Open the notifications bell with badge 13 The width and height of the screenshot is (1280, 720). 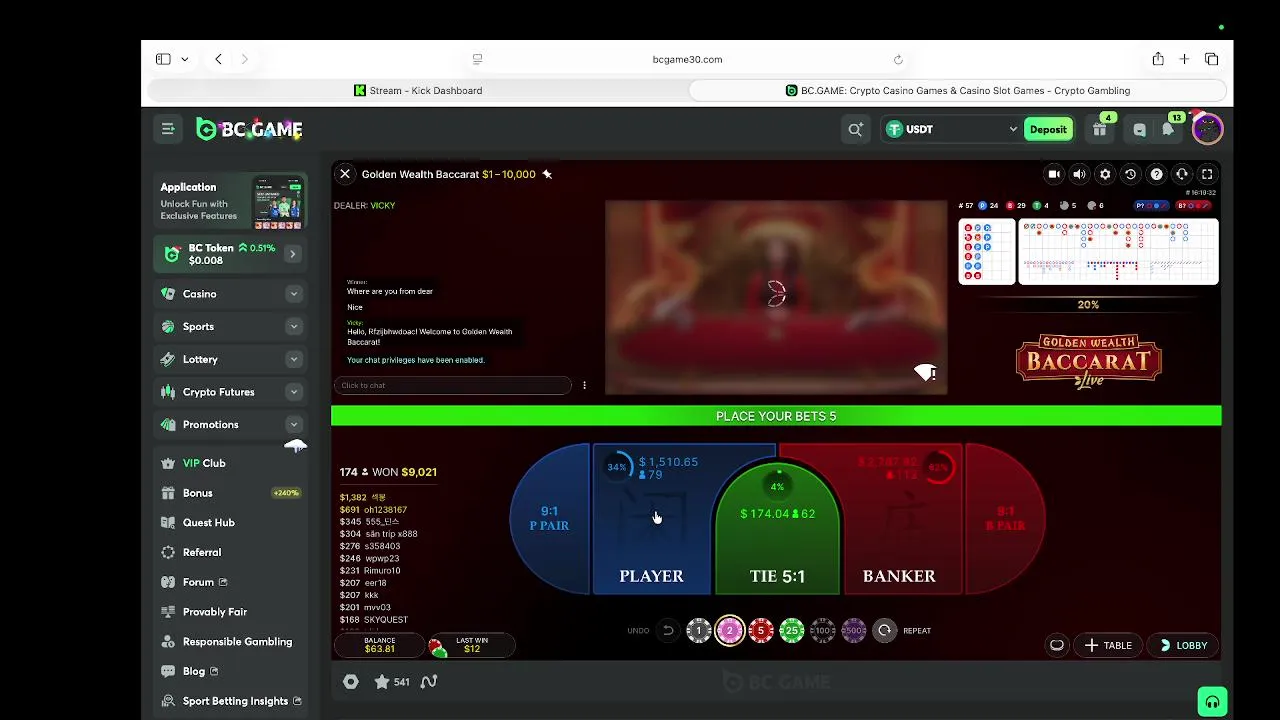(1167, 129)
